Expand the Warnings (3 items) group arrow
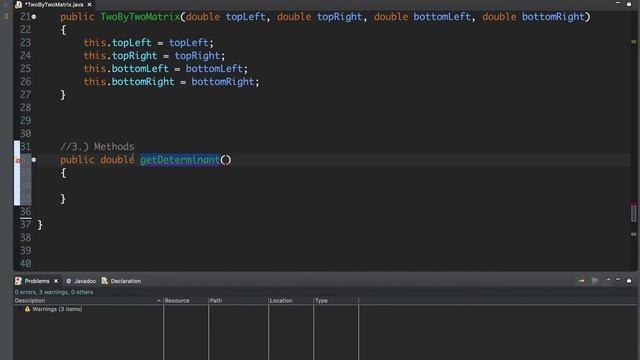 pos(19,309)
